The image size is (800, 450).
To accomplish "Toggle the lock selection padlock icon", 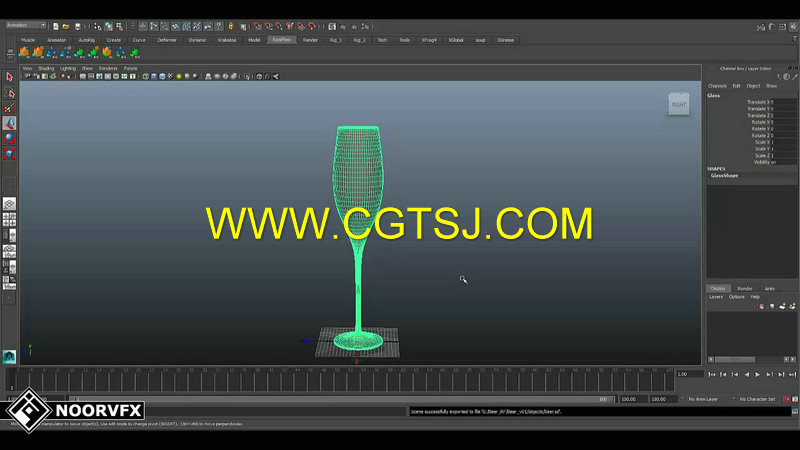I will [x=231, y=26].
